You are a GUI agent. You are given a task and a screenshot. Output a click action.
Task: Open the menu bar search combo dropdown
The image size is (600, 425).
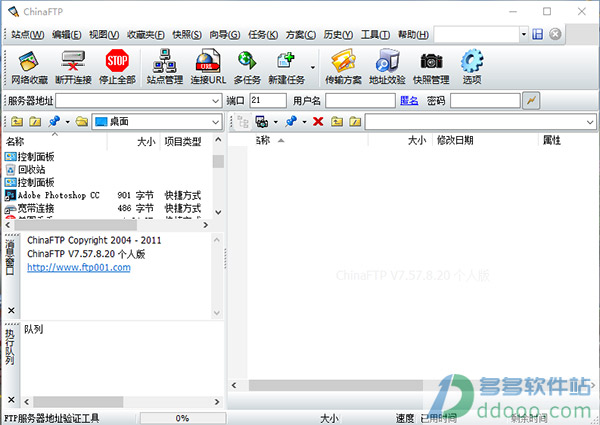pos(523,34)
